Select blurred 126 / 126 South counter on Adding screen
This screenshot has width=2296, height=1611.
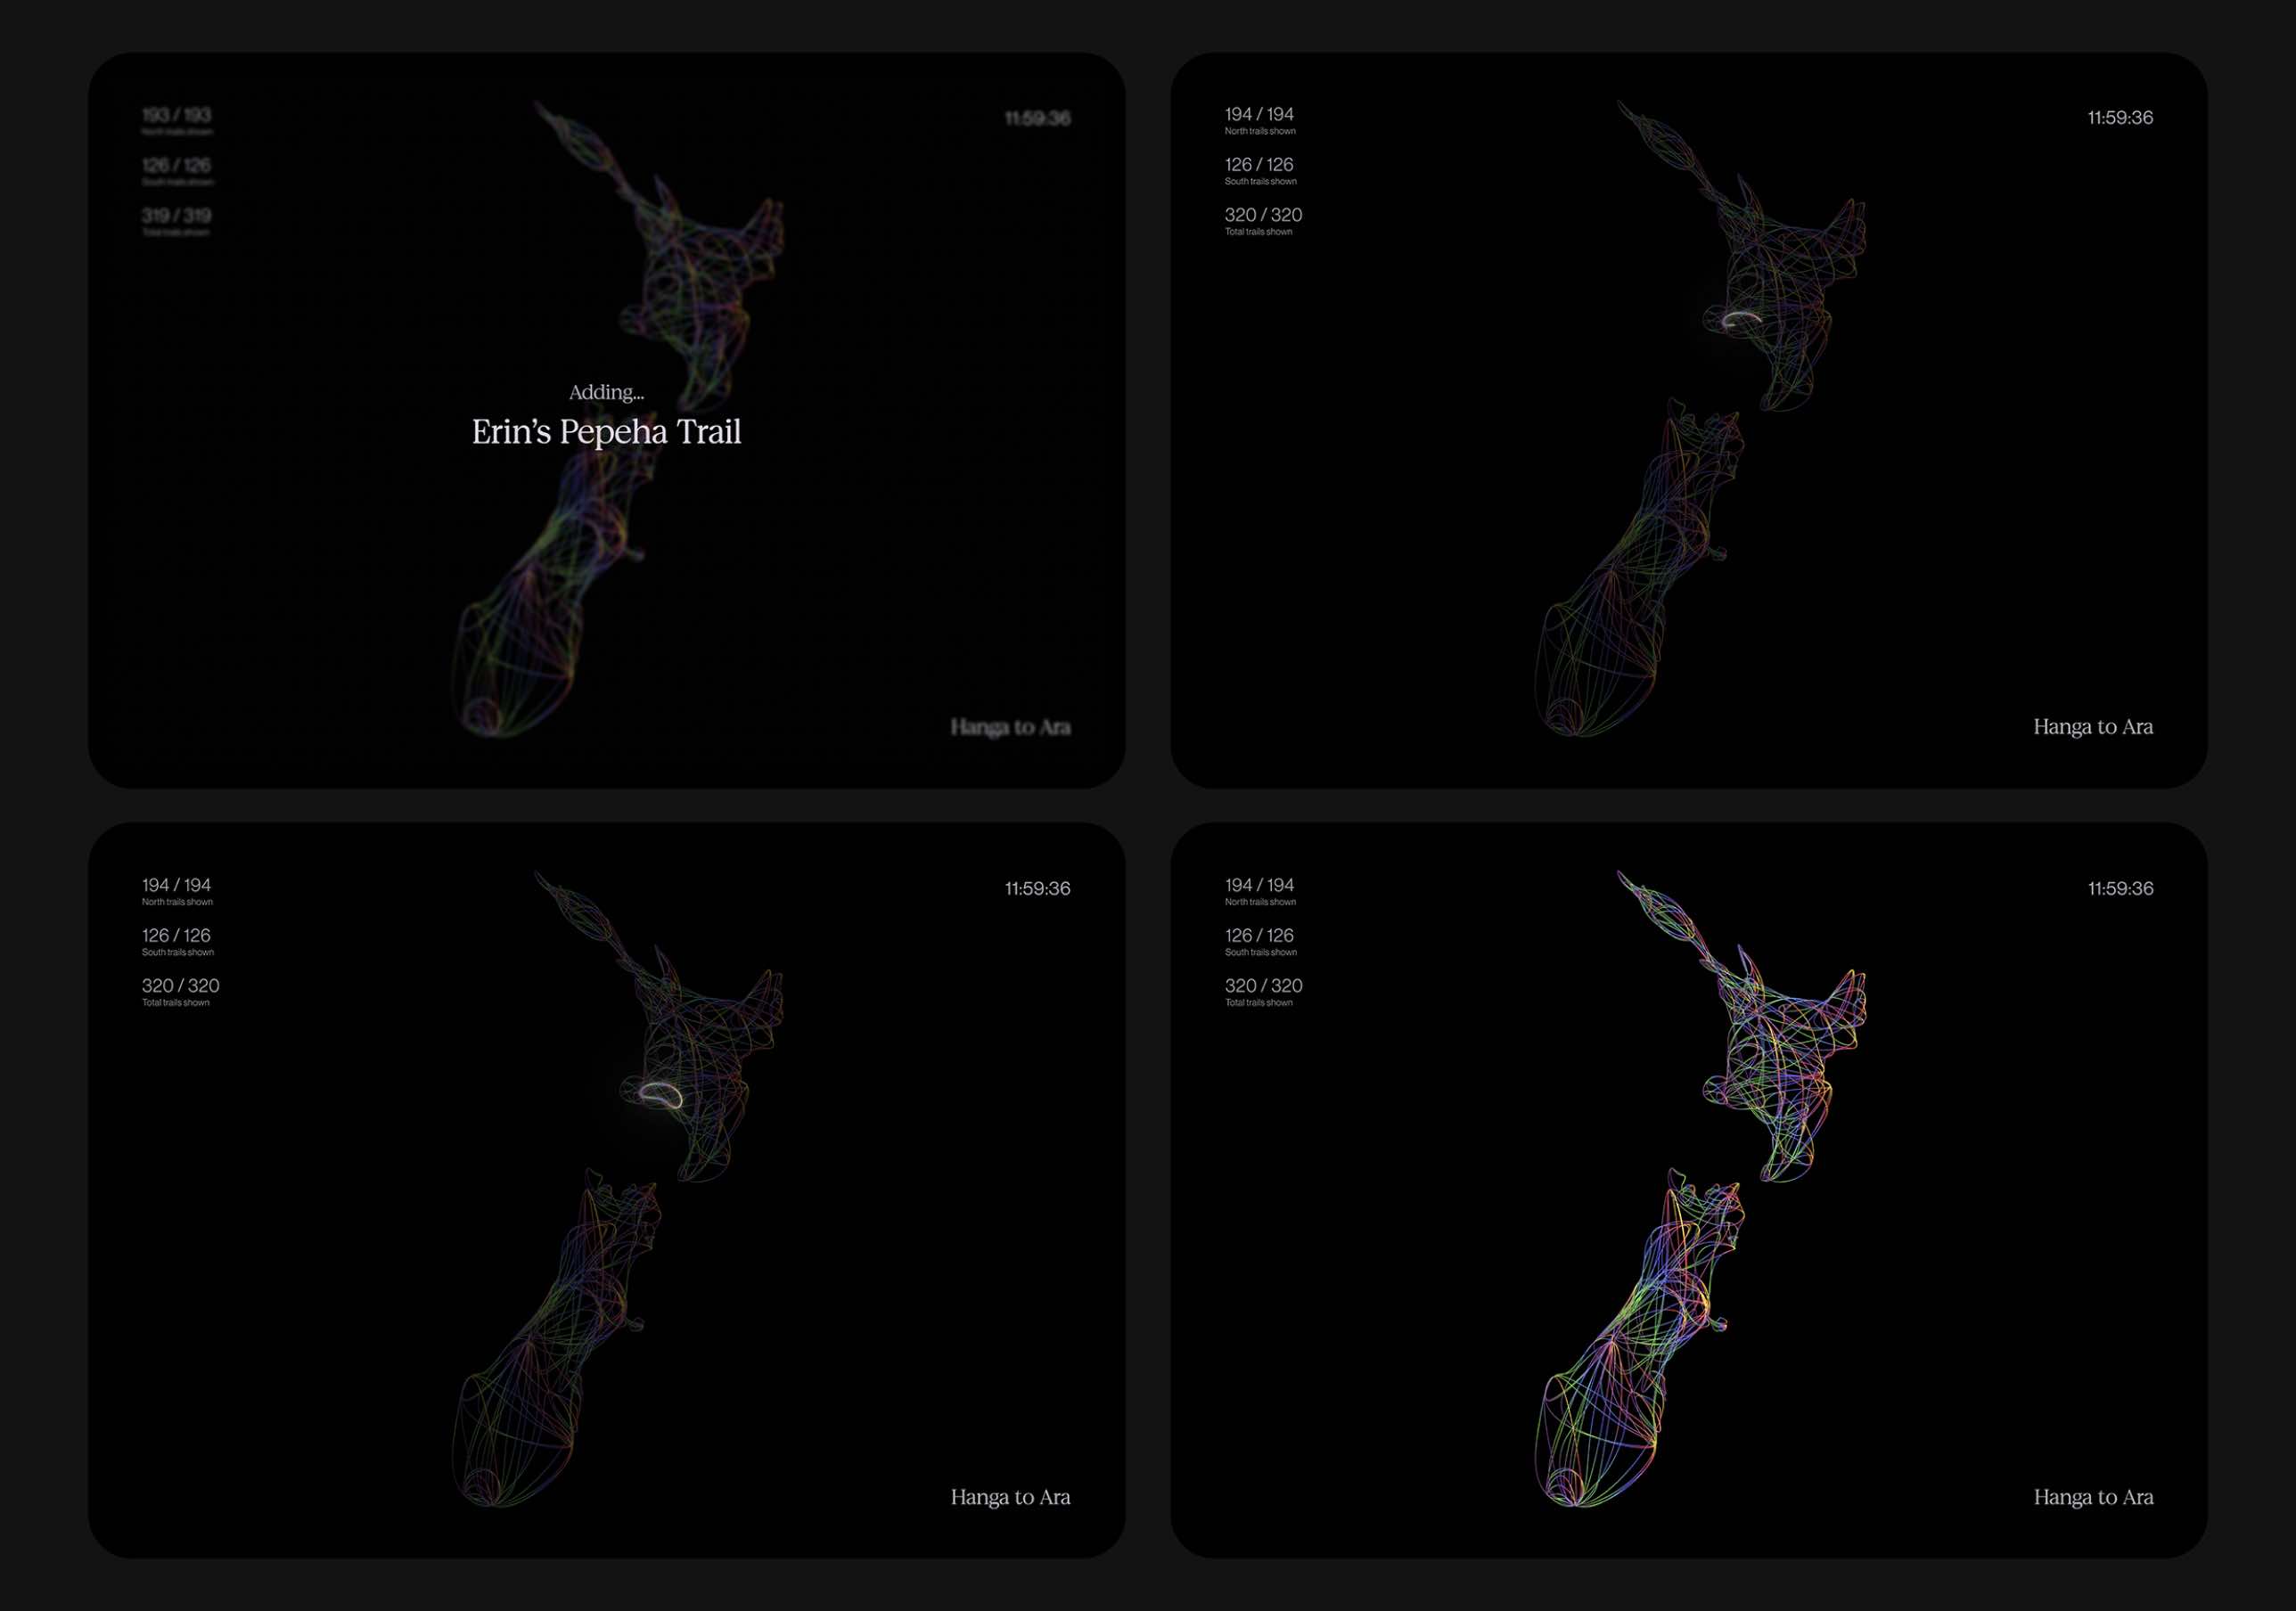tap(176, 165)
